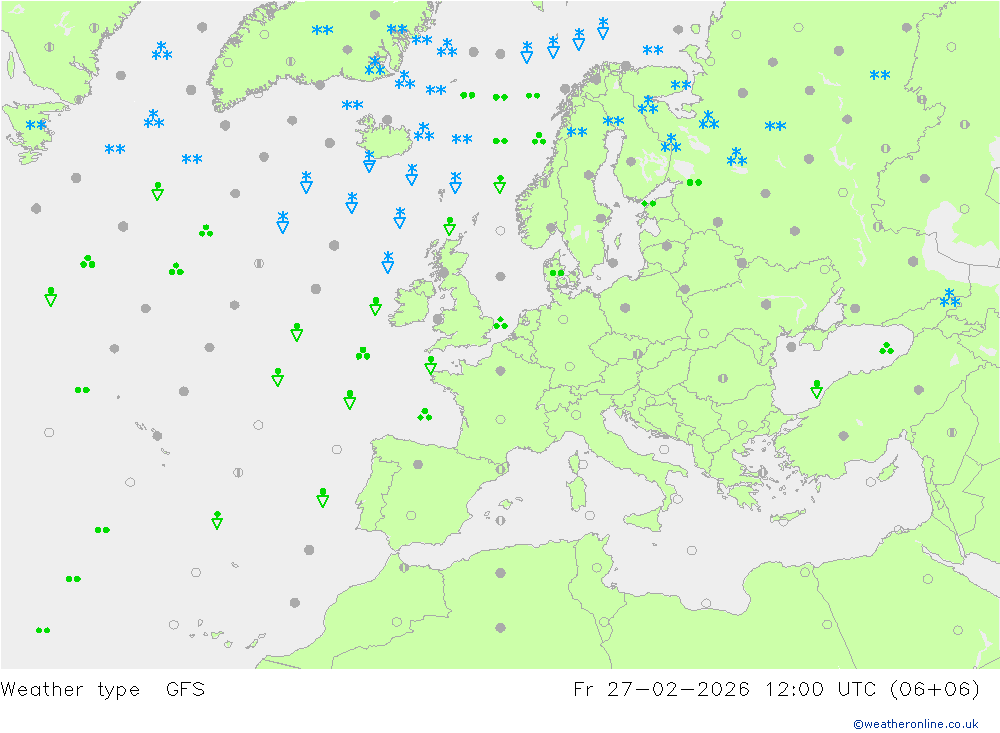Image resolution: width=1000 pixels, height=733 pixels.
Task: Click the green rain symbol off southeast England
Action: (501, 323)
